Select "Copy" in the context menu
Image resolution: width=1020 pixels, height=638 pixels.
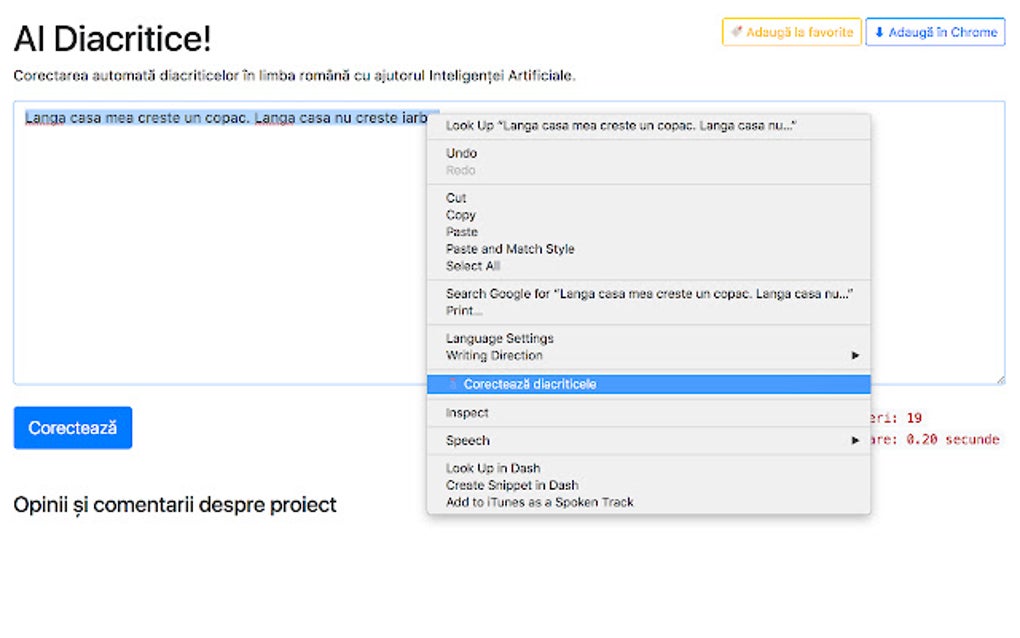[460, 214]
